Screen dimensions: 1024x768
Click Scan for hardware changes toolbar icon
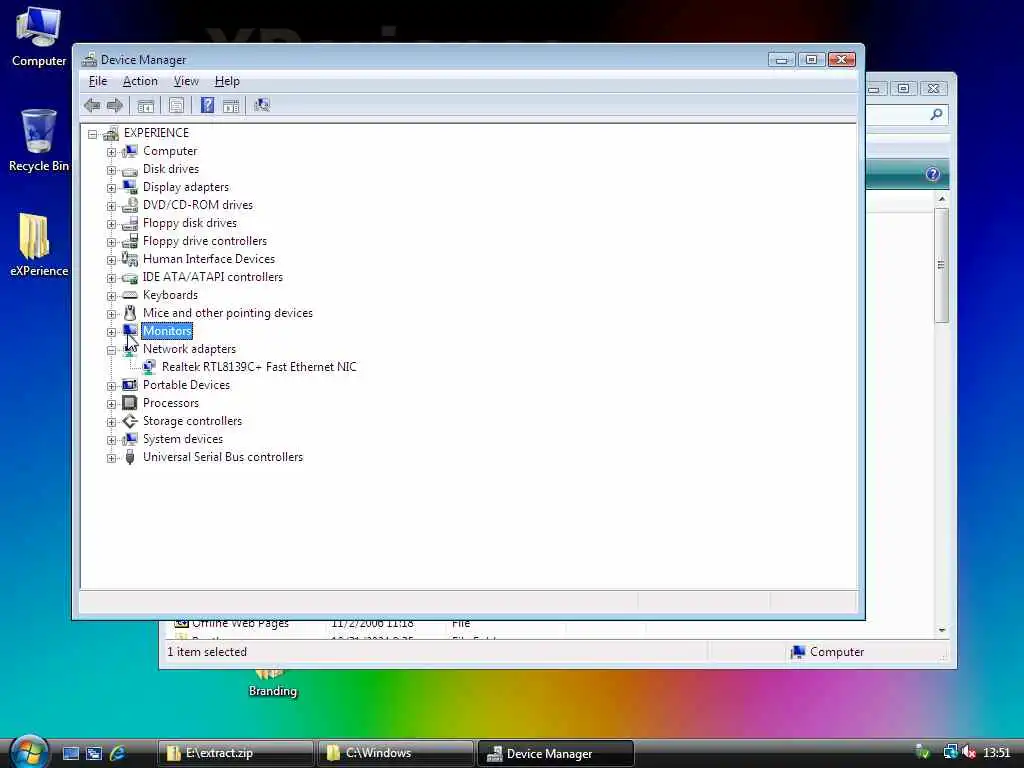tap(262, 105)
